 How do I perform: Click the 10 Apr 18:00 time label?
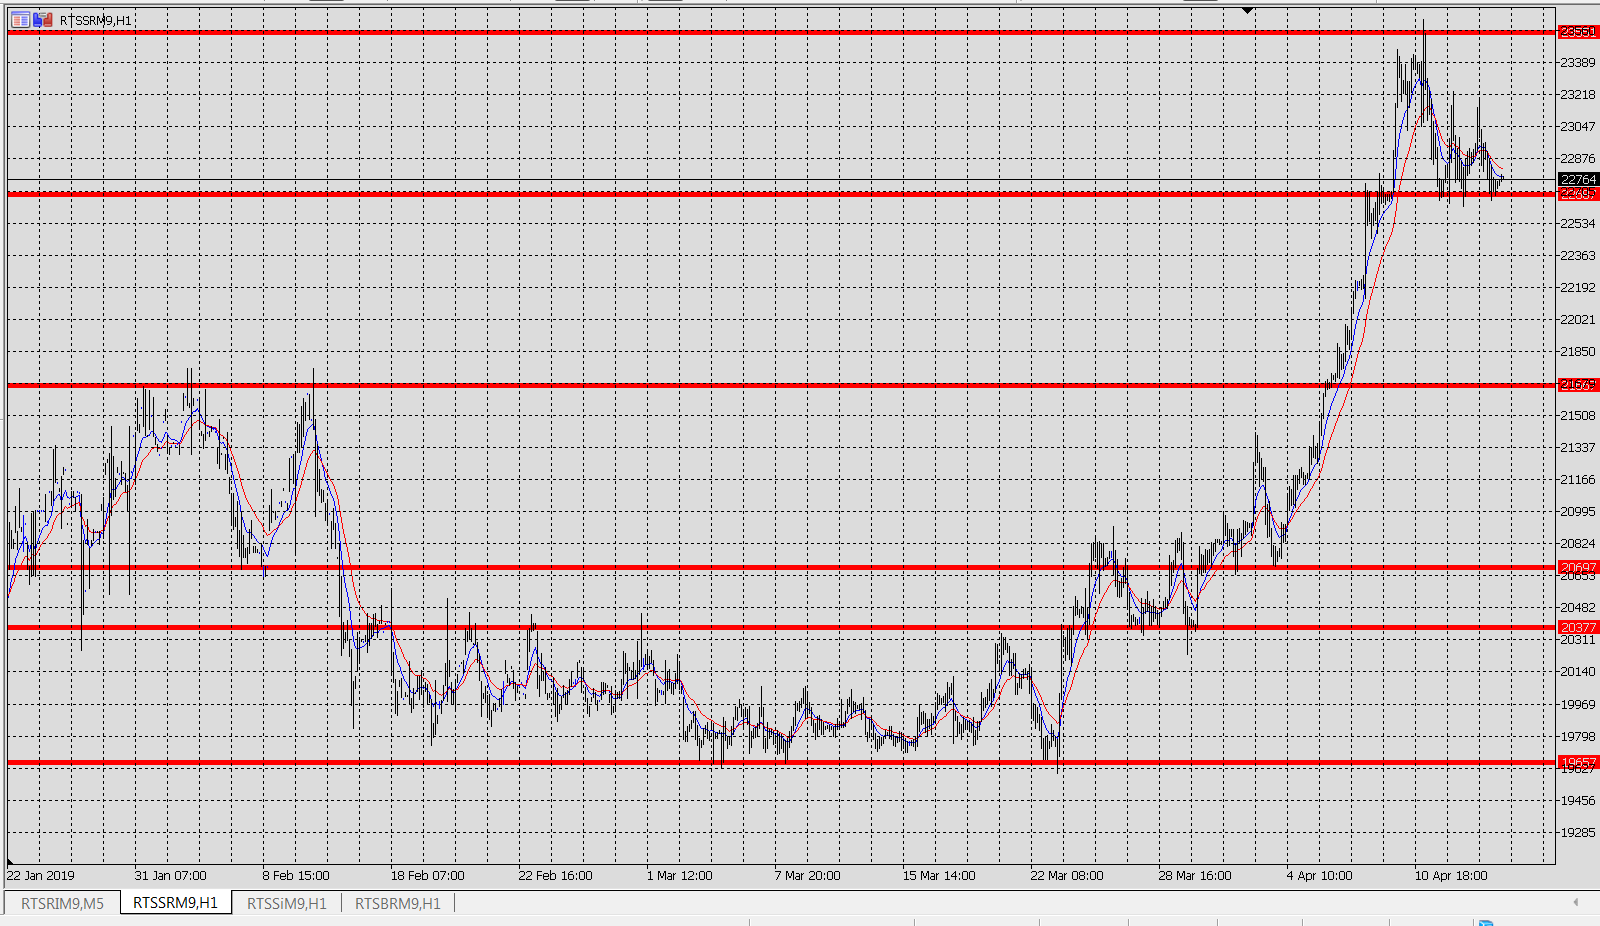pos(1451,876)
